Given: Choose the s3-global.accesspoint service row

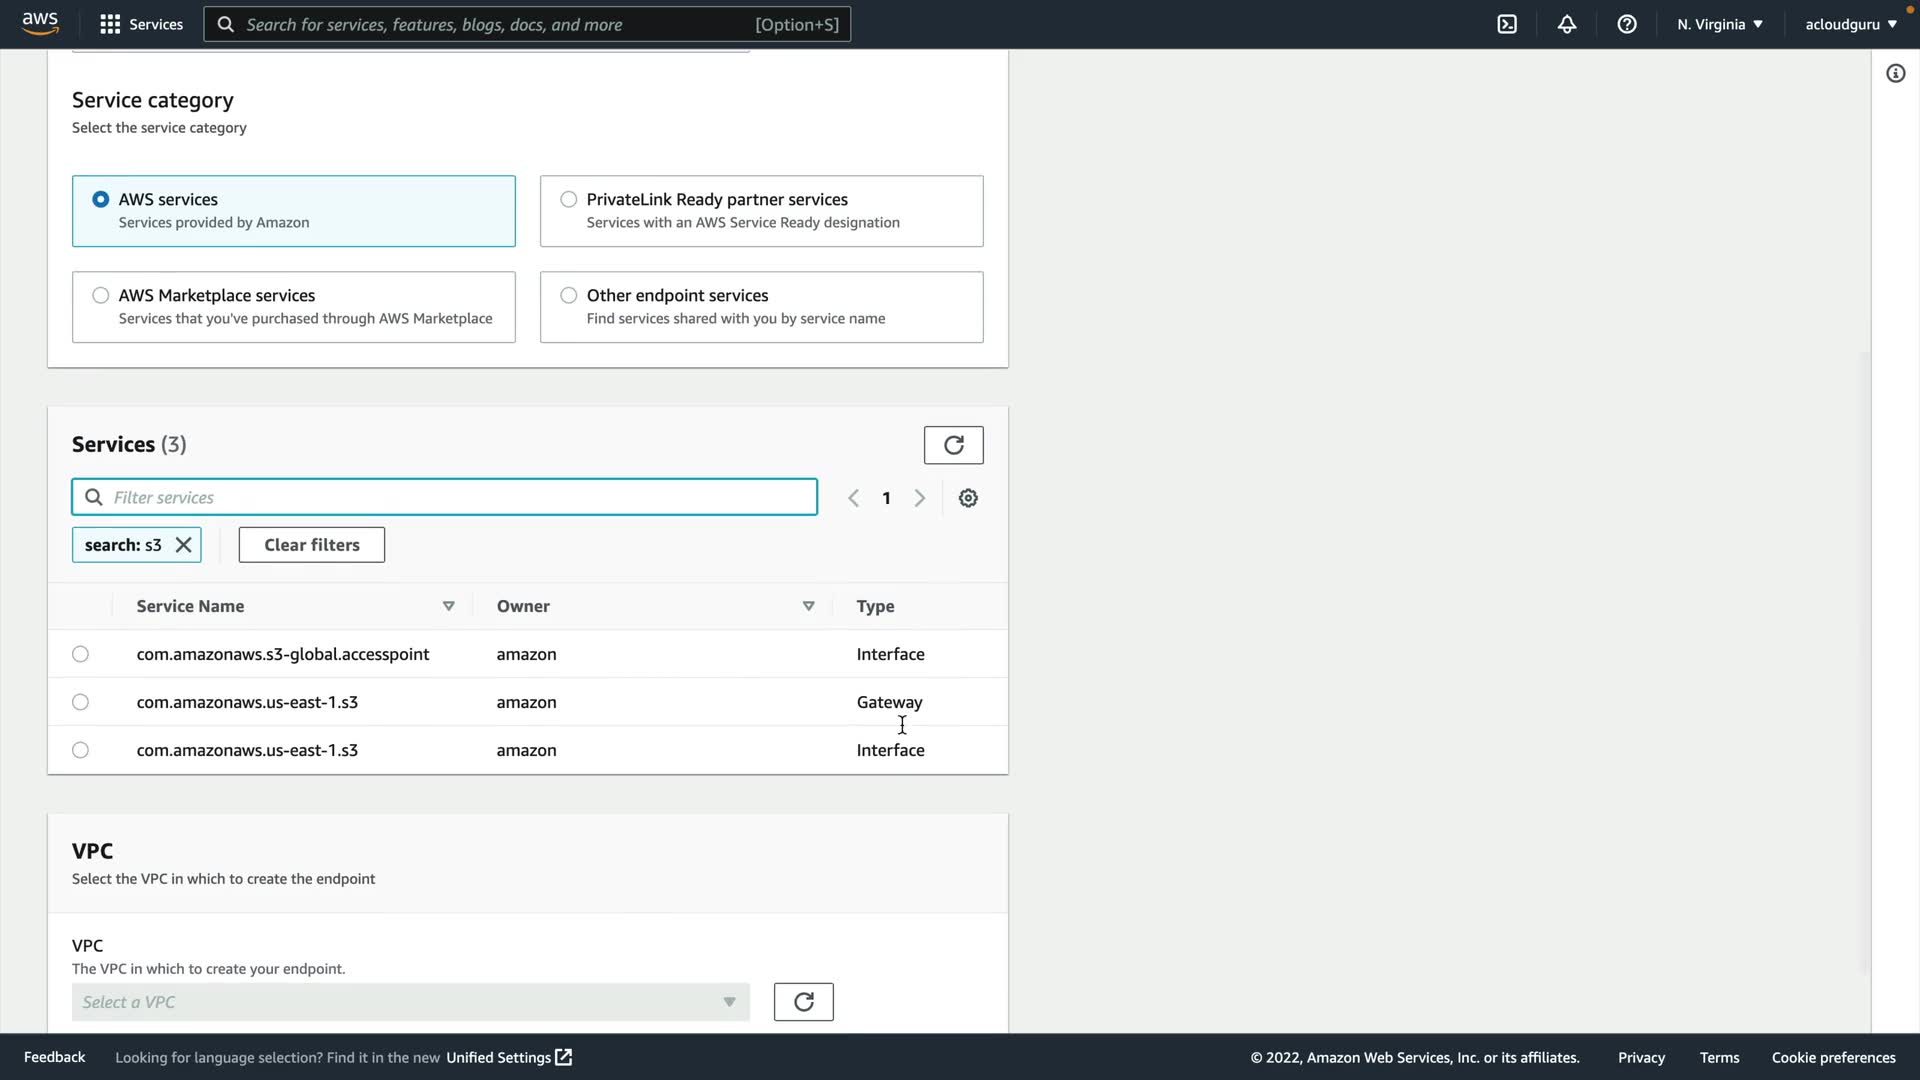Looking at the screenshot, I should click(x=81, y=654).
